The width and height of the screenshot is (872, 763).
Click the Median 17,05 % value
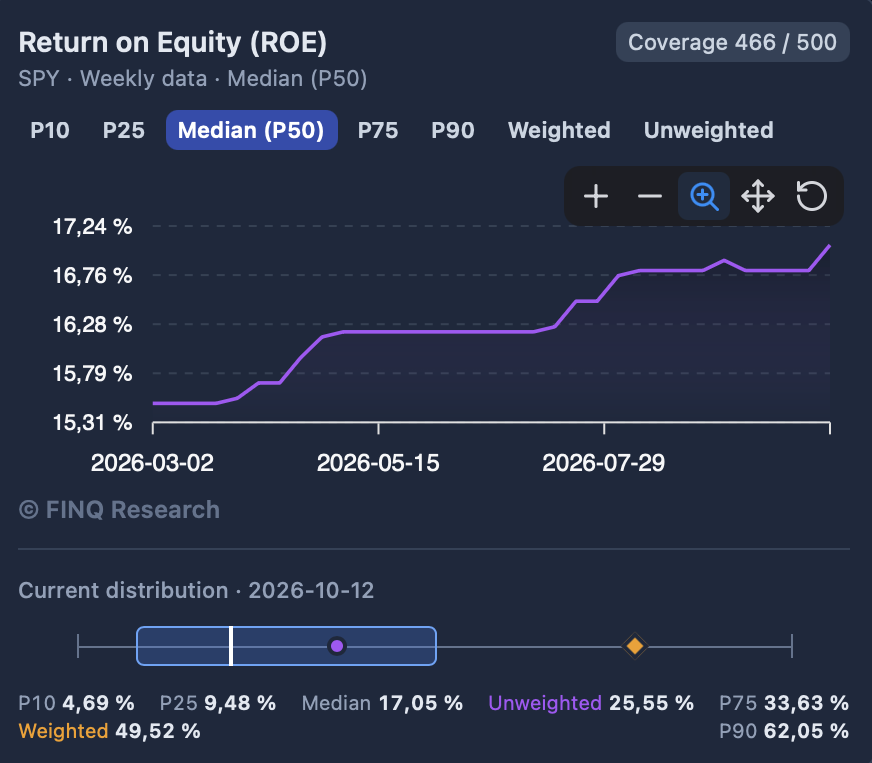point(383,703)
